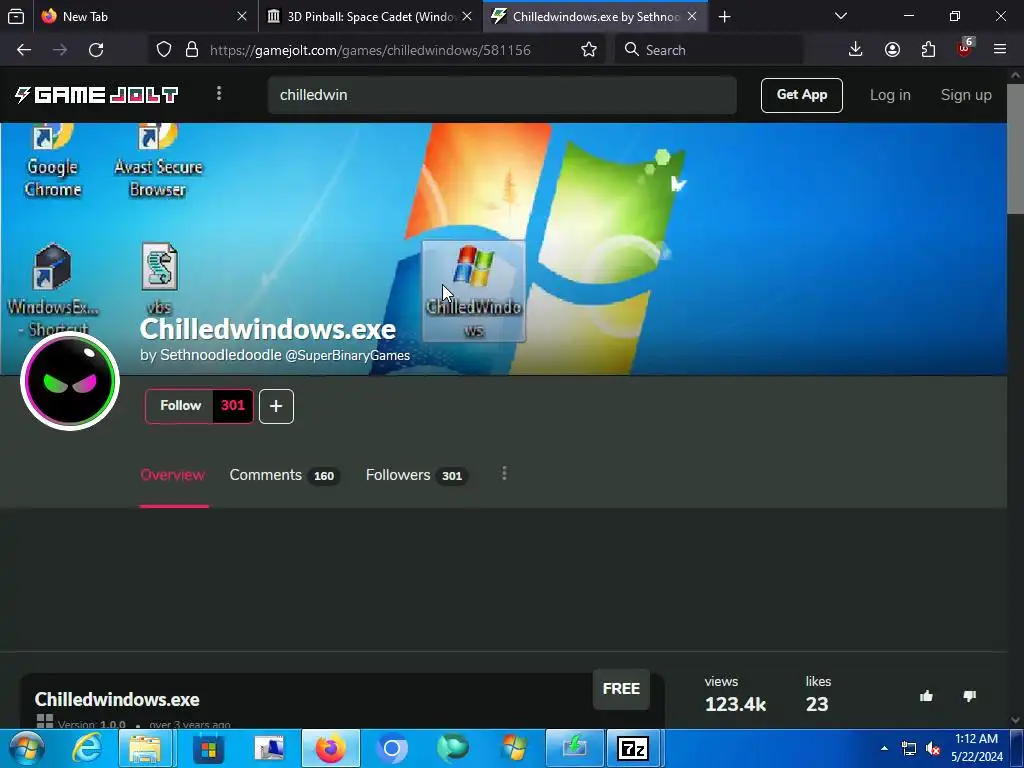Open the browser downloads panel
This screenshot has height=768, width=1024.
[856, 50]
